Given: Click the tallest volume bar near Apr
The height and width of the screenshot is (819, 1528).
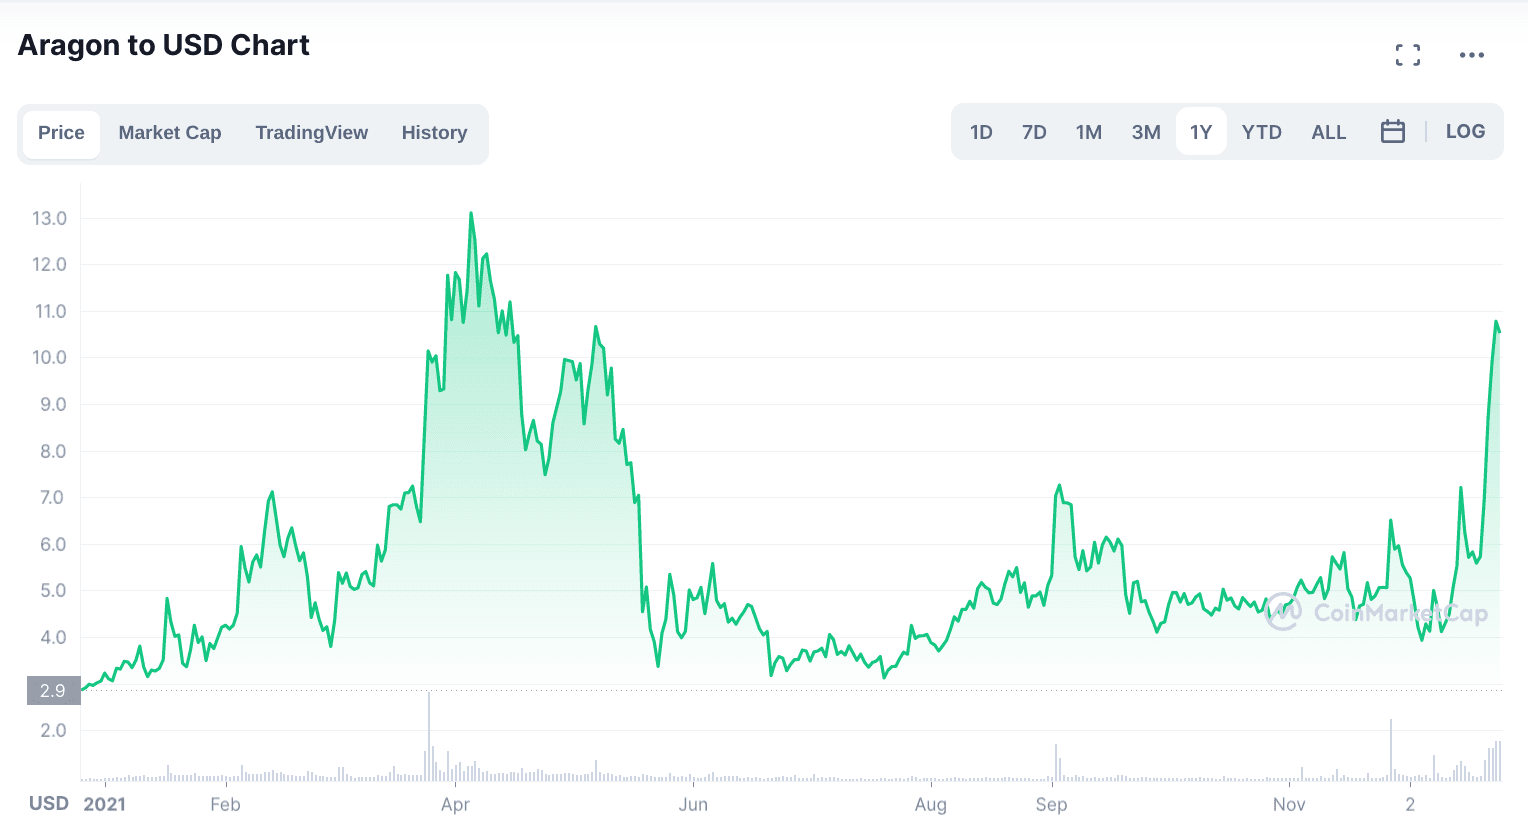Looking at the screenshot, I should point(429,736).
